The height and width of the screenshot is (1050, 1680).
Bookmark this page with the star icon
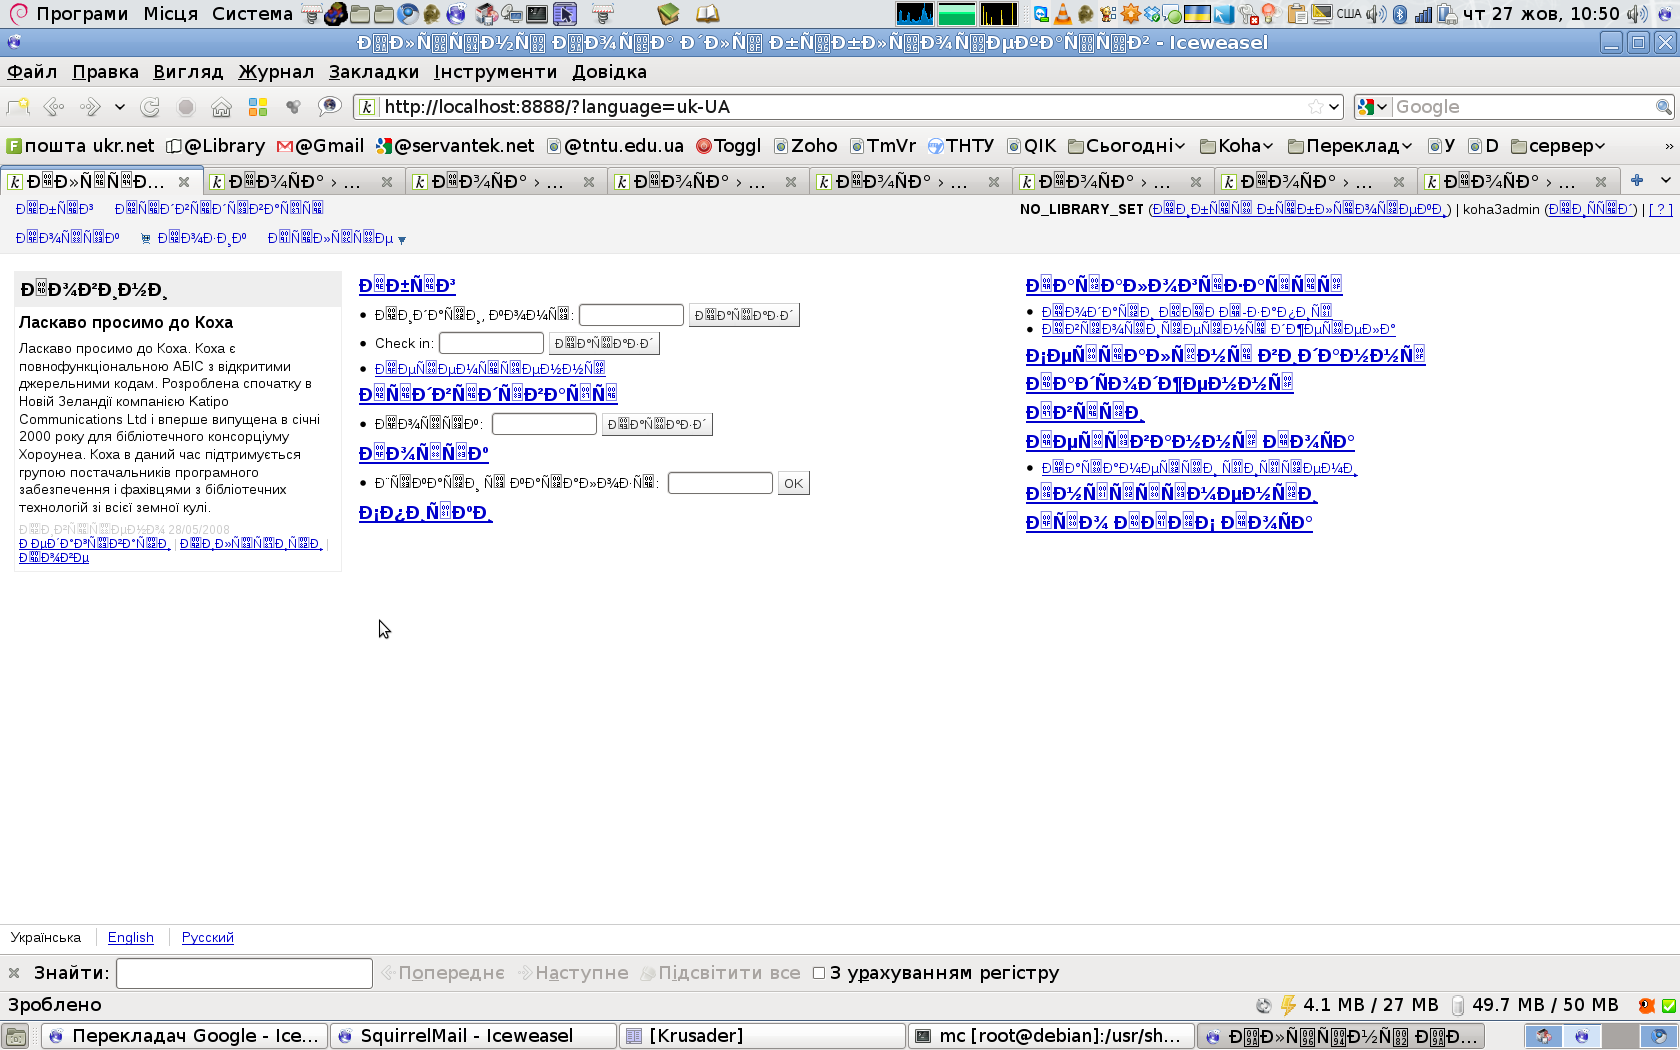click(x=1316, y=107)
